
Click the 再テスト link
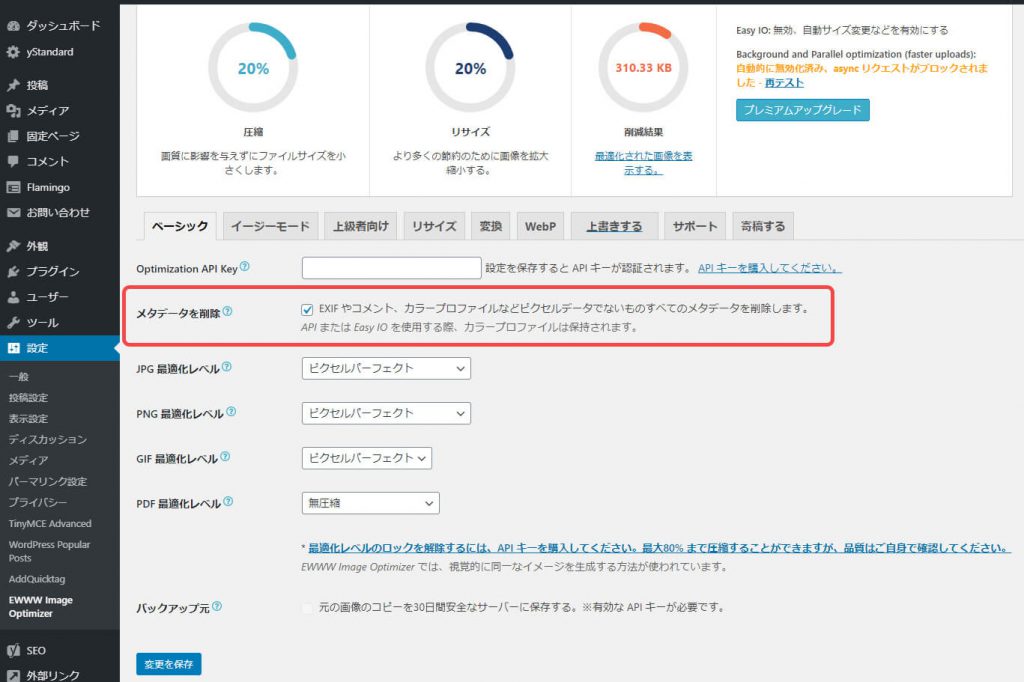(x=787, y=83)
